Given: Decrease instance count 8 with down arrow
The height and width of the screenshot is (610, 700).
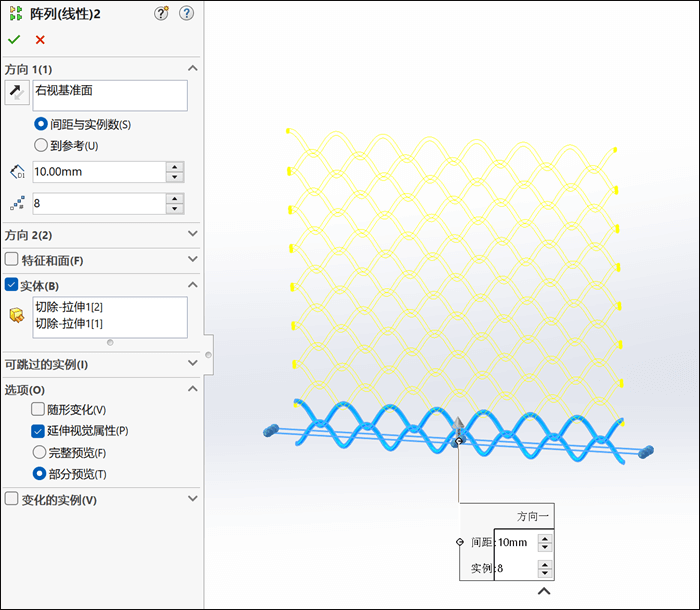Looking at the screenshot, I should (175, 209).
